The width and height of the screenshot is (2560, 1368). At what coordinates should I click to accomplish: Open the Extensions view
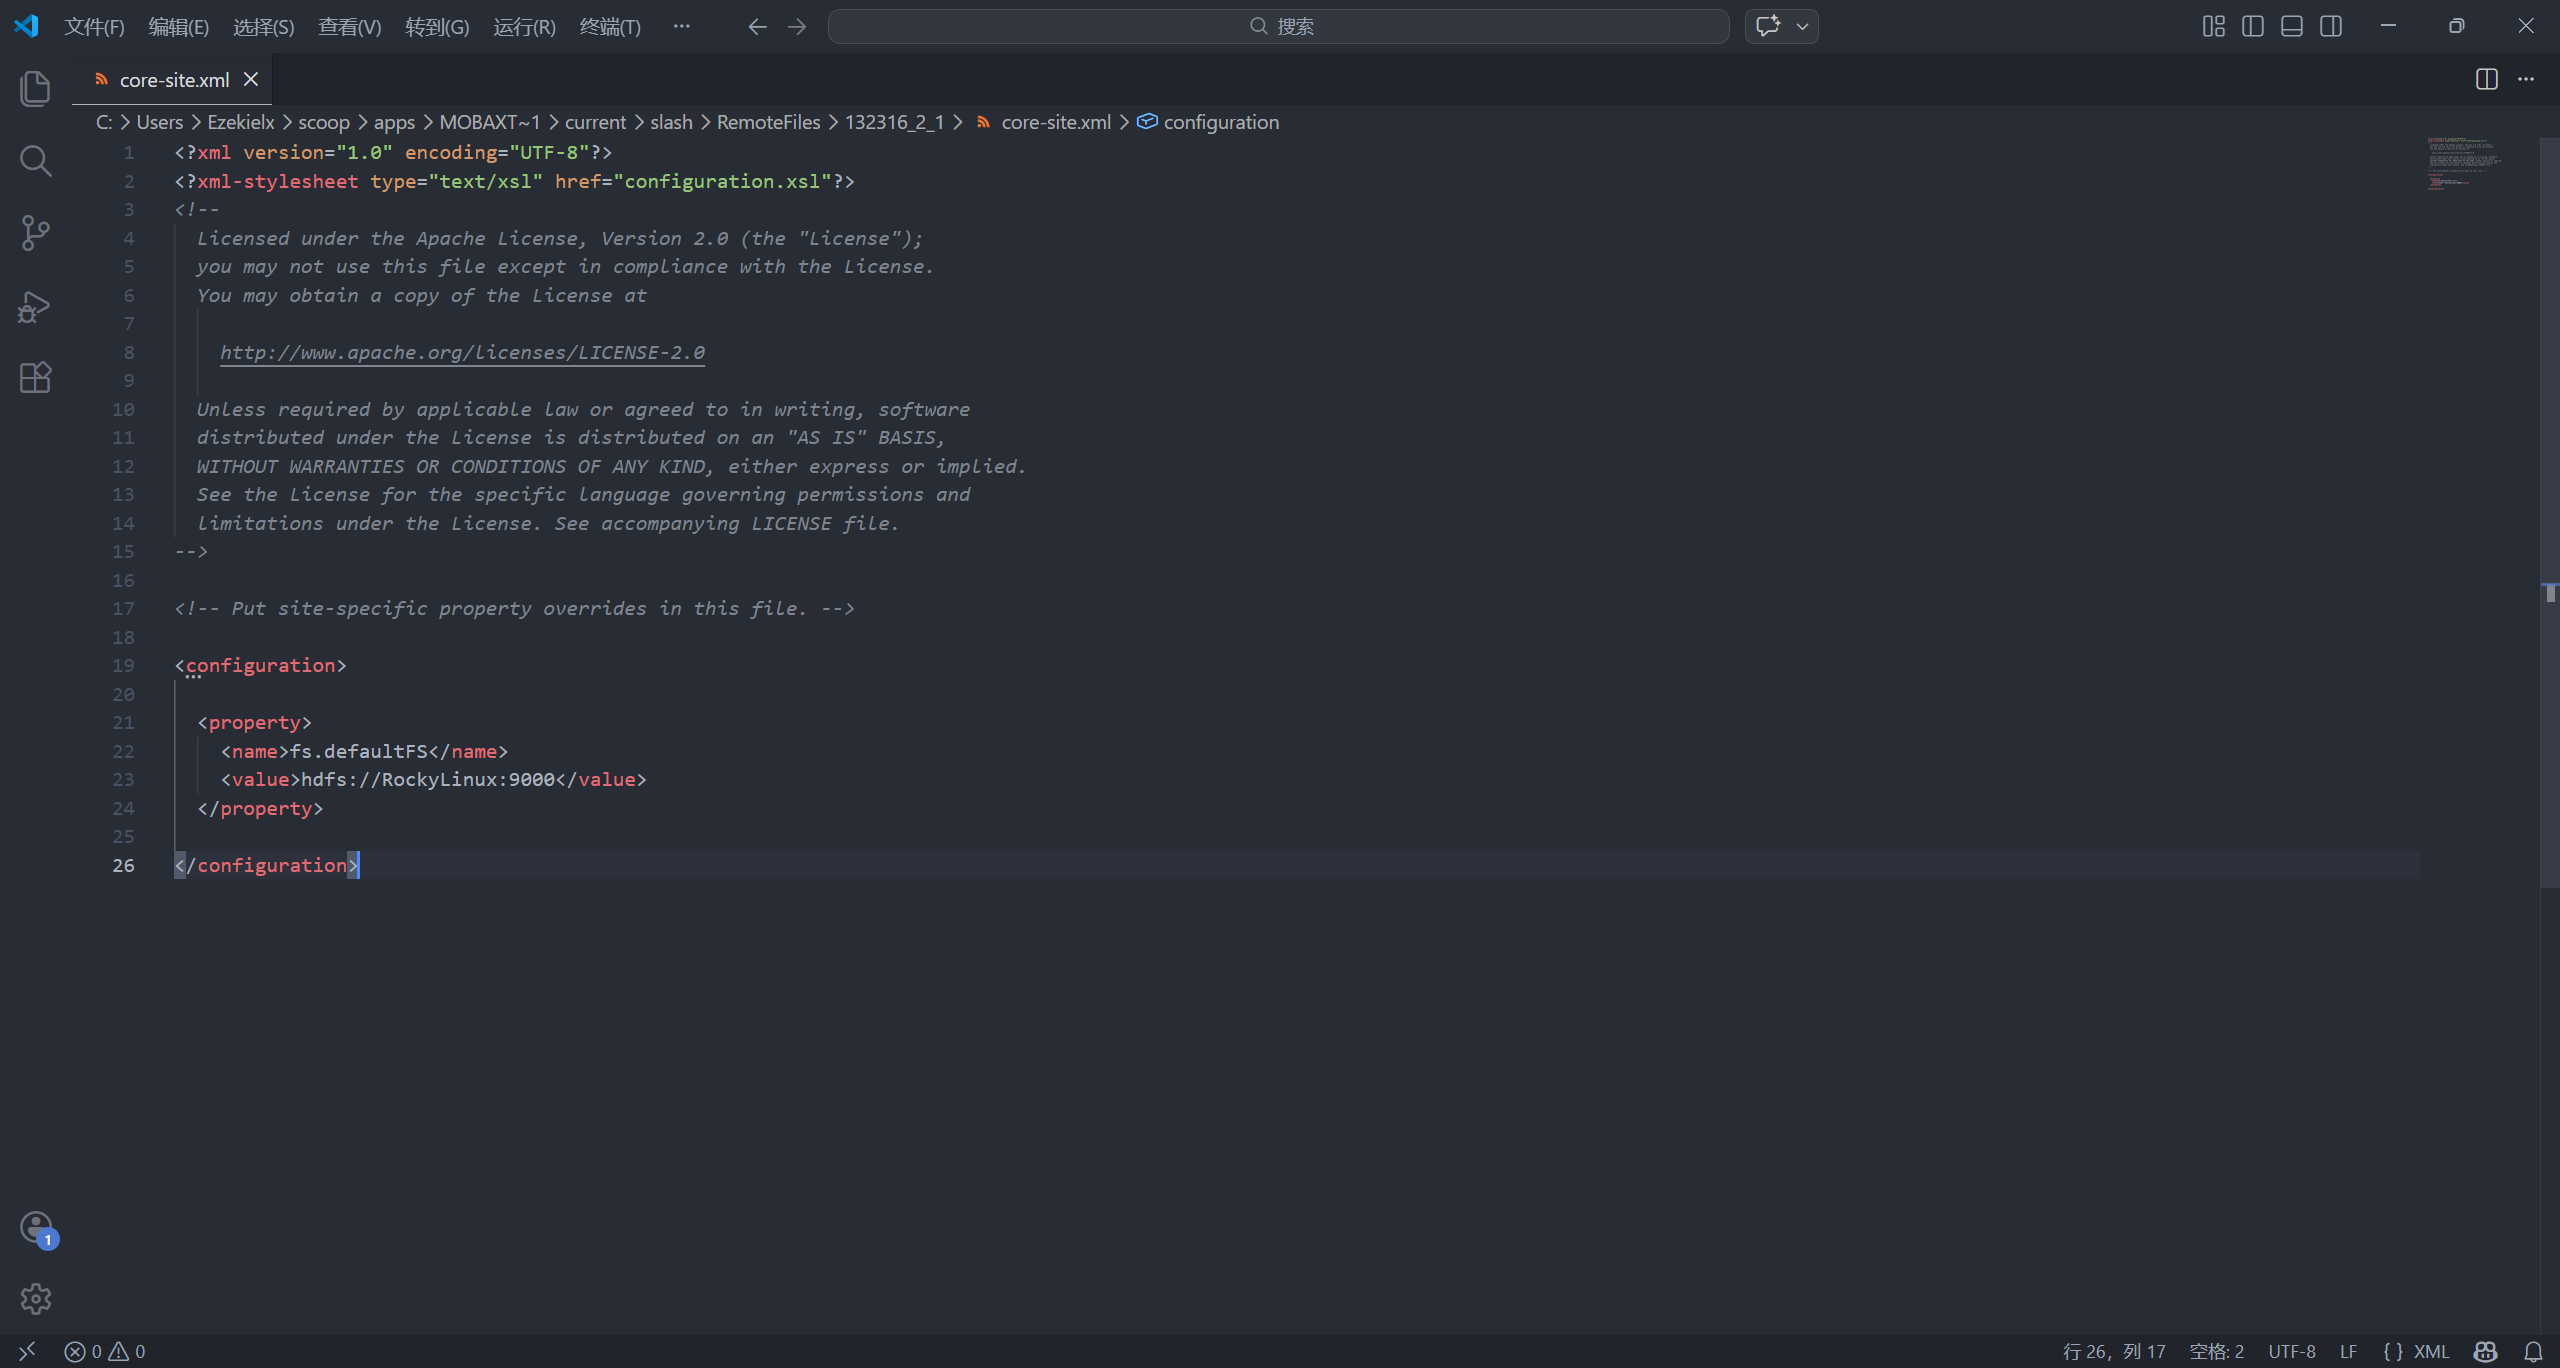click(35, 377)
